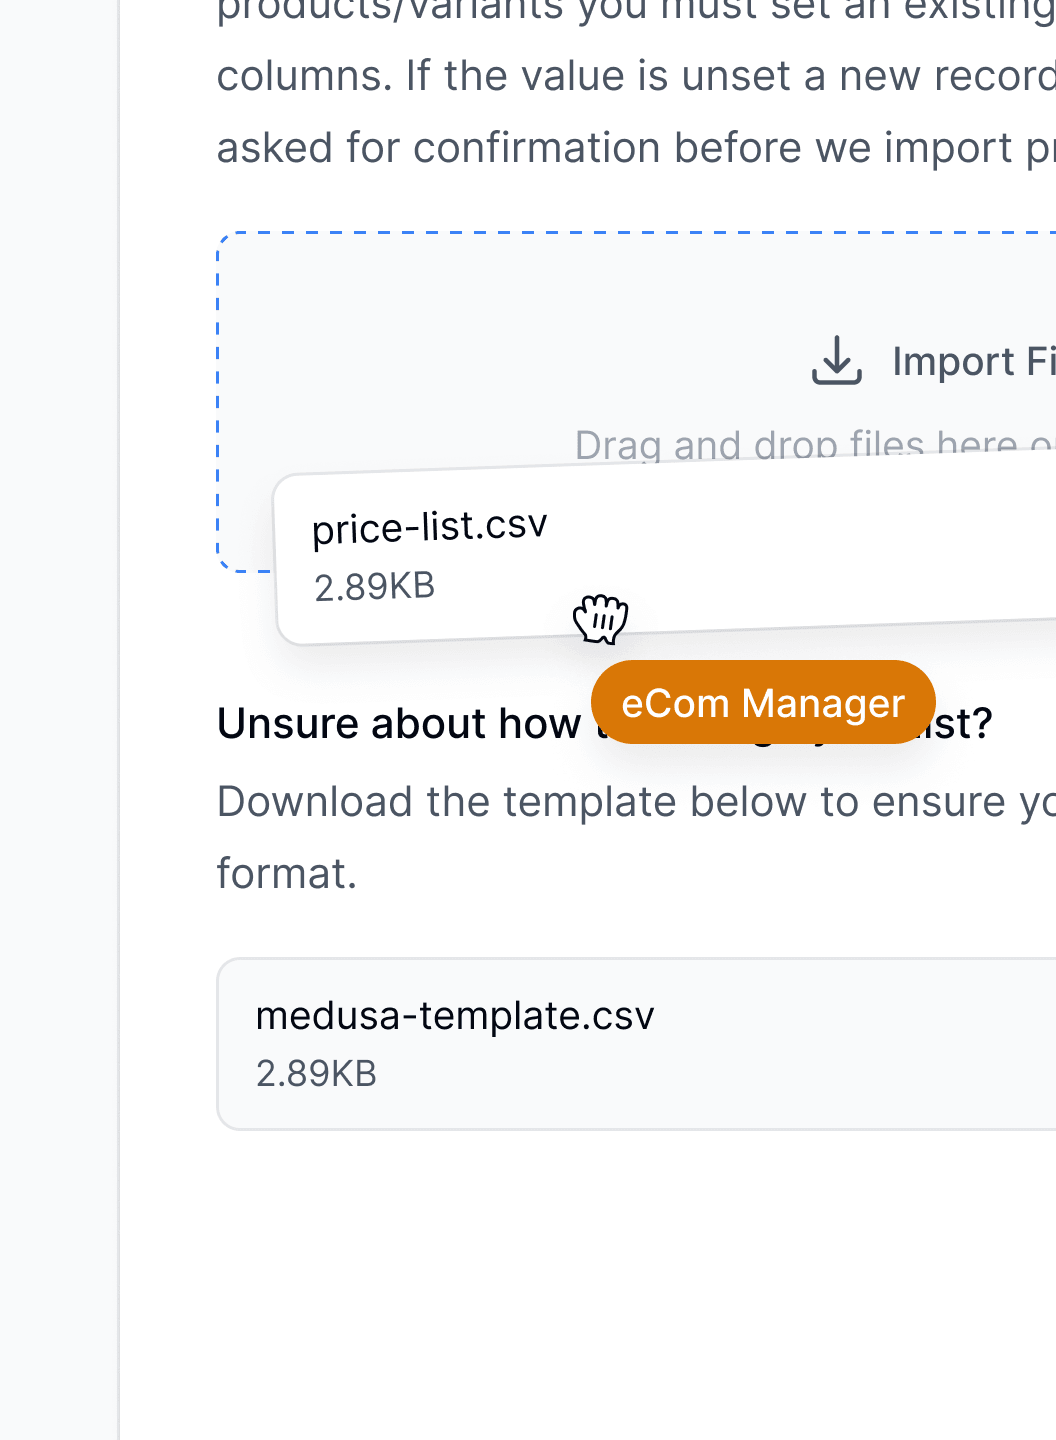Select the price-list.csv file name

430,526
